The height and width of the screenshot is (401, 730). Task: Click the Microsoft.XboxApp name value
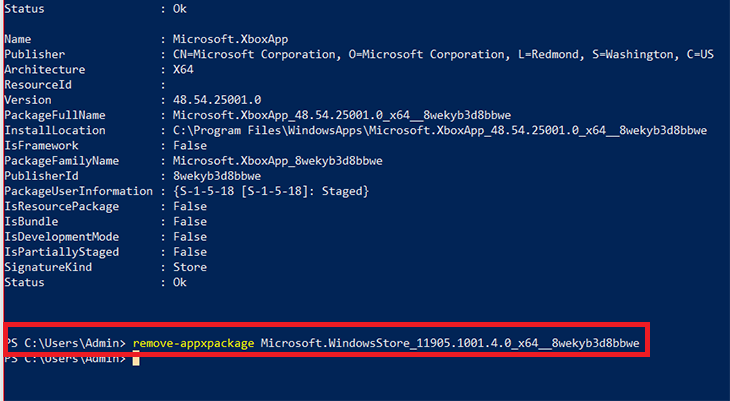(x=230, y=39)
